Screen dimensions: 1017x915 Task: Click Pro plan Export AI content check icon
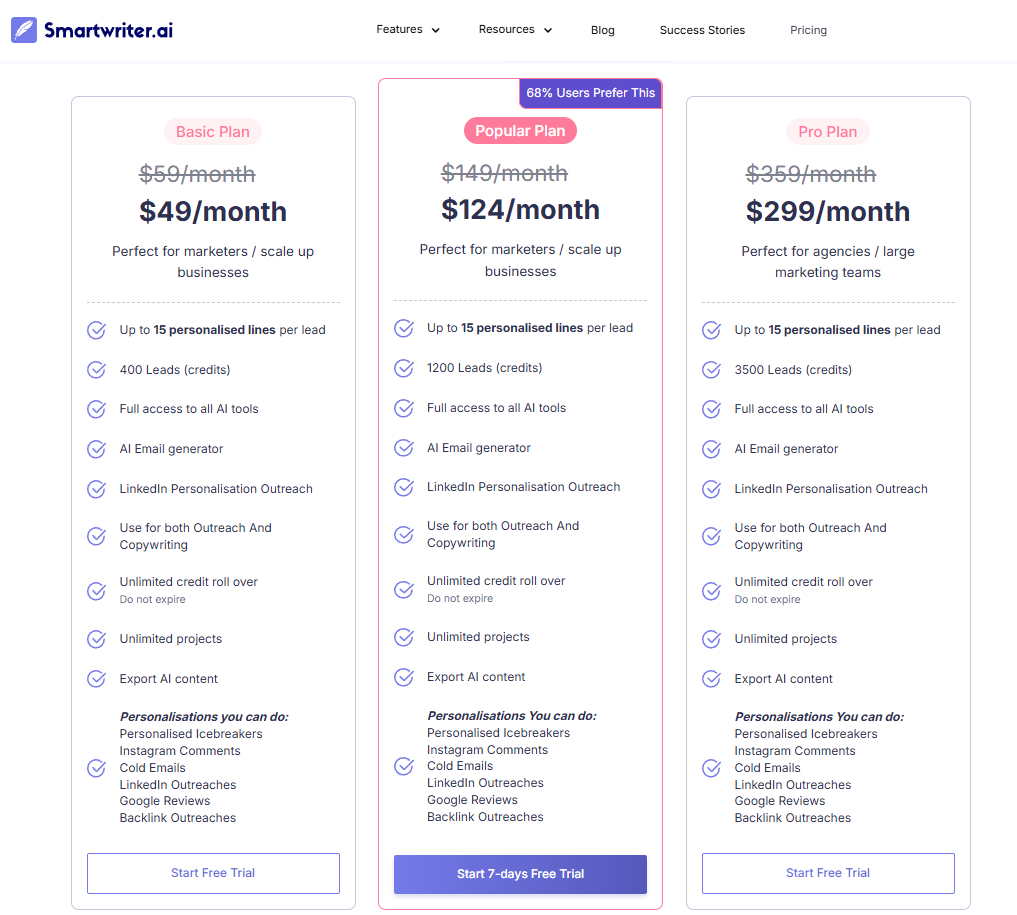[x=712, y=679]
